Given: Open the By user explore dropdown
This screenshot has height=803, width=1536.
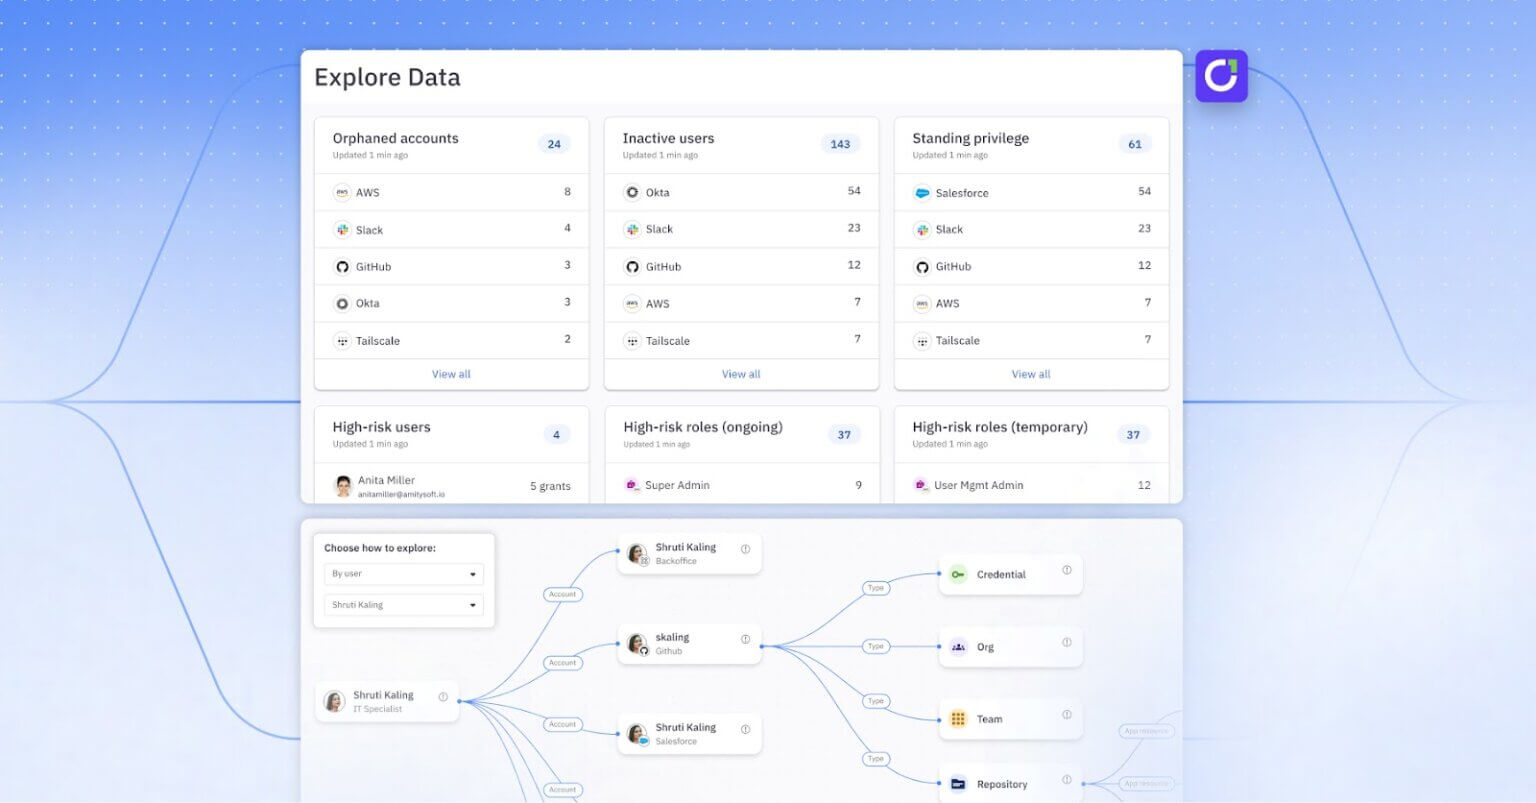Looking at the screenshot, I should (x=403, y=574).
